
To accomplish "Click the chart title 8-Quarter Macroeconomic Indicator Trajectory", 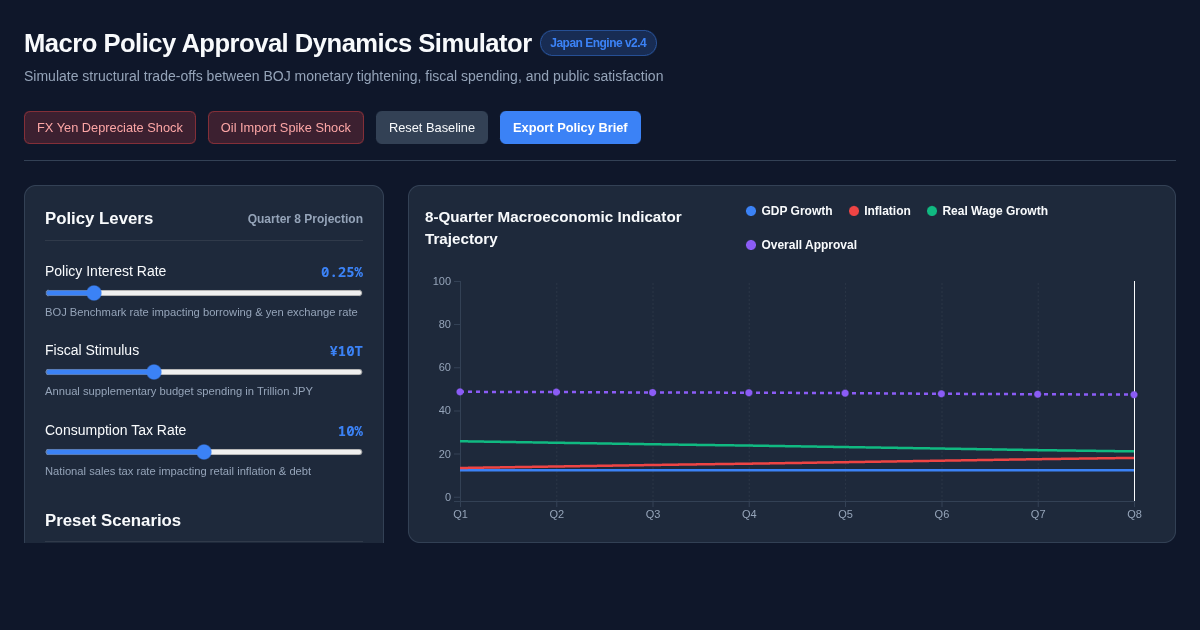I will point(553,228).
